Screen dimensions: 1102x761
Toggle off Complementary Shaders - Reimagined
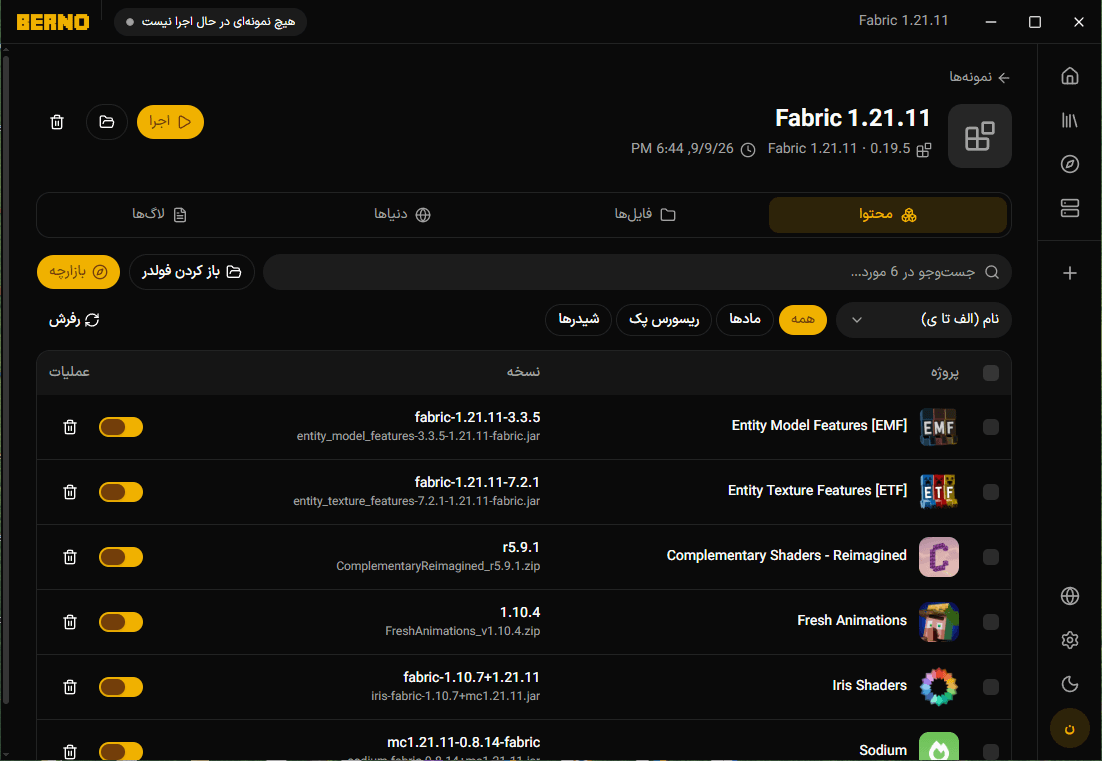click(x=121, y=557)
